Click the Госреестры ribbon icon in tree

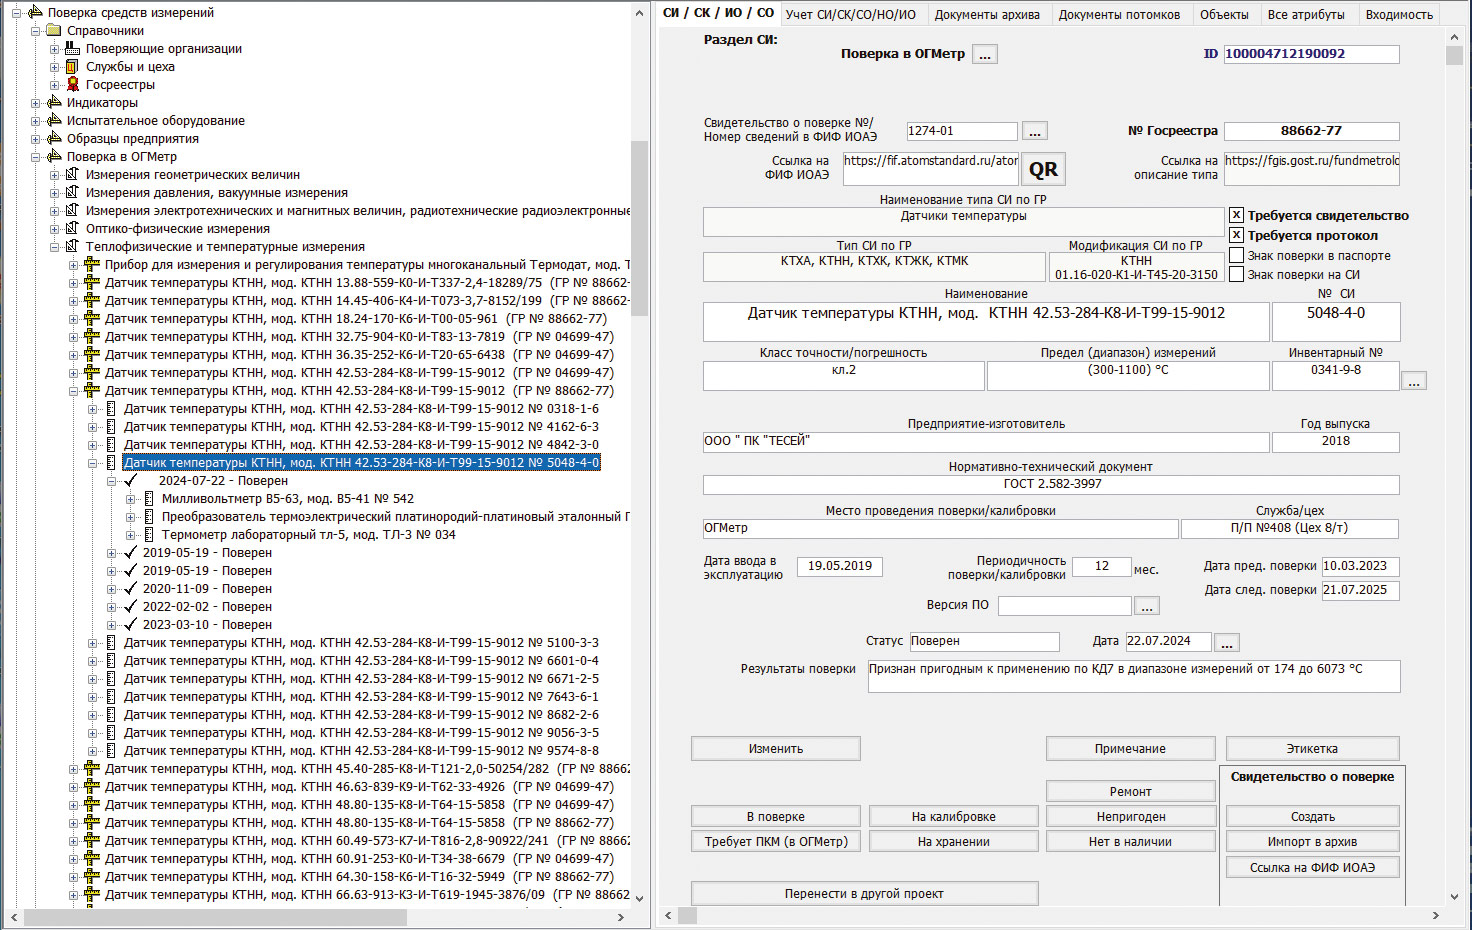72,85
